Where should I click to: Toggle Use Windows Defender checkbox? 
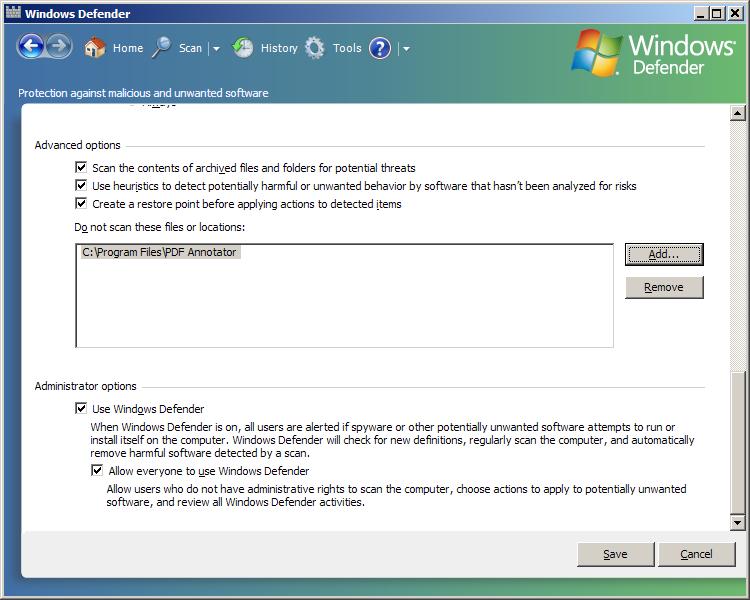tap(81, 408)
